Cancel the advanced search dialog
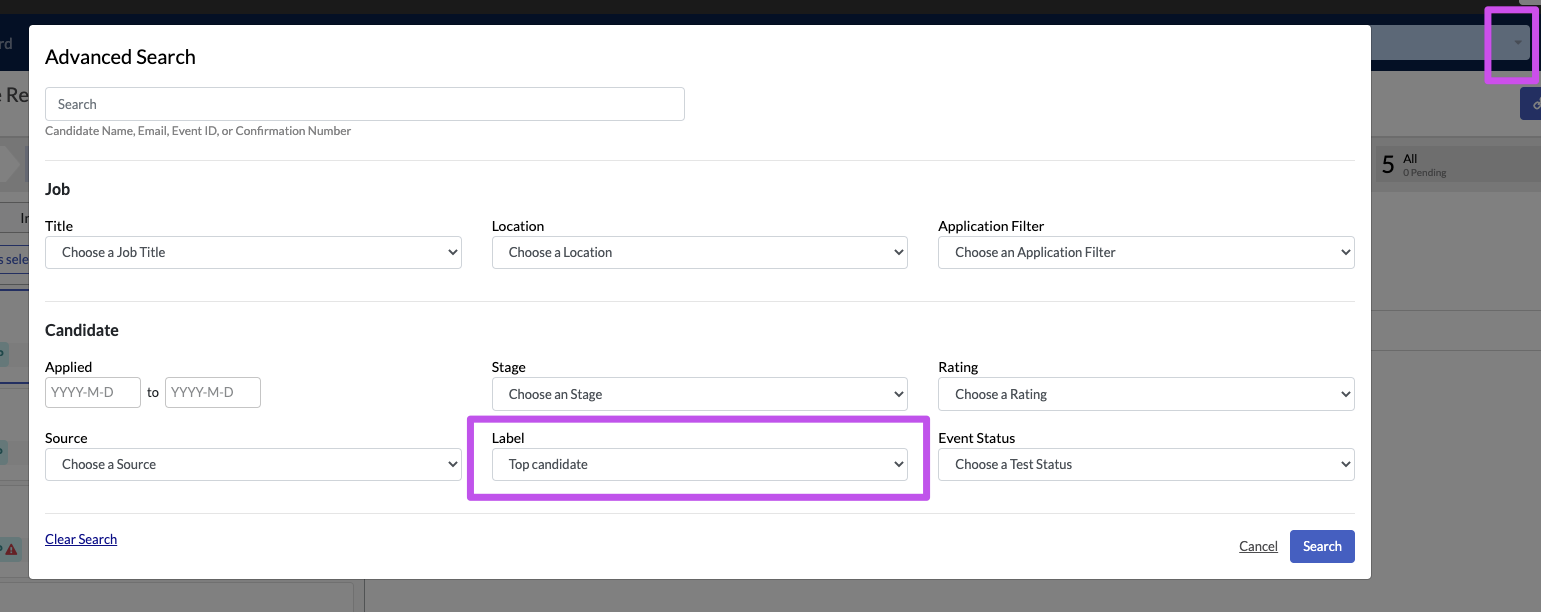Image resolution: width=1541 pixels, height=612 pixels. (x=1258, y=546)
